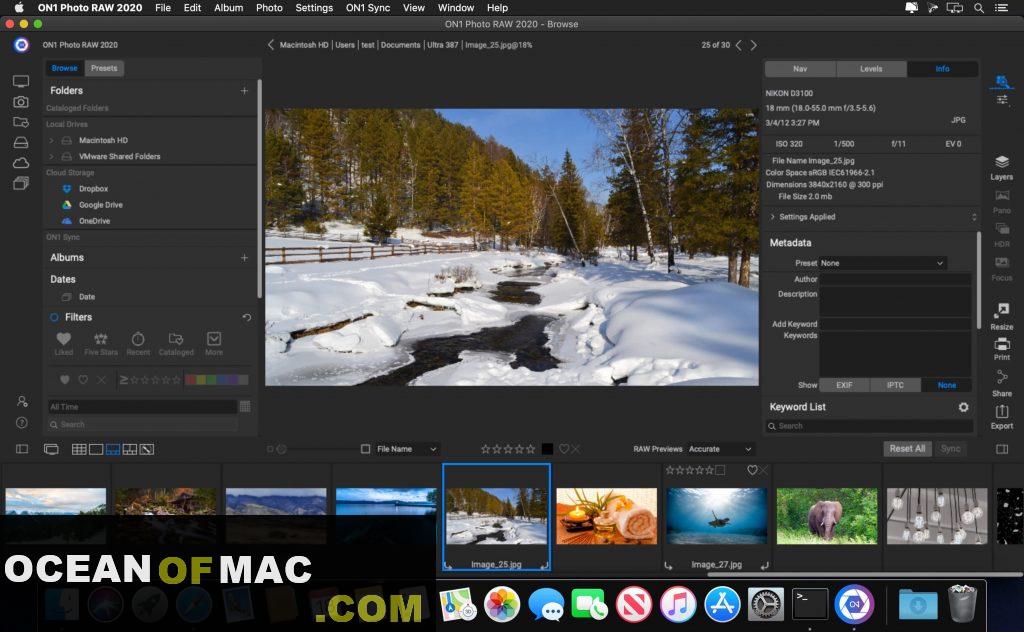This screenshot has width=1024, height=632.
Task: Show IPTC metadata
Action: [895, 385]
